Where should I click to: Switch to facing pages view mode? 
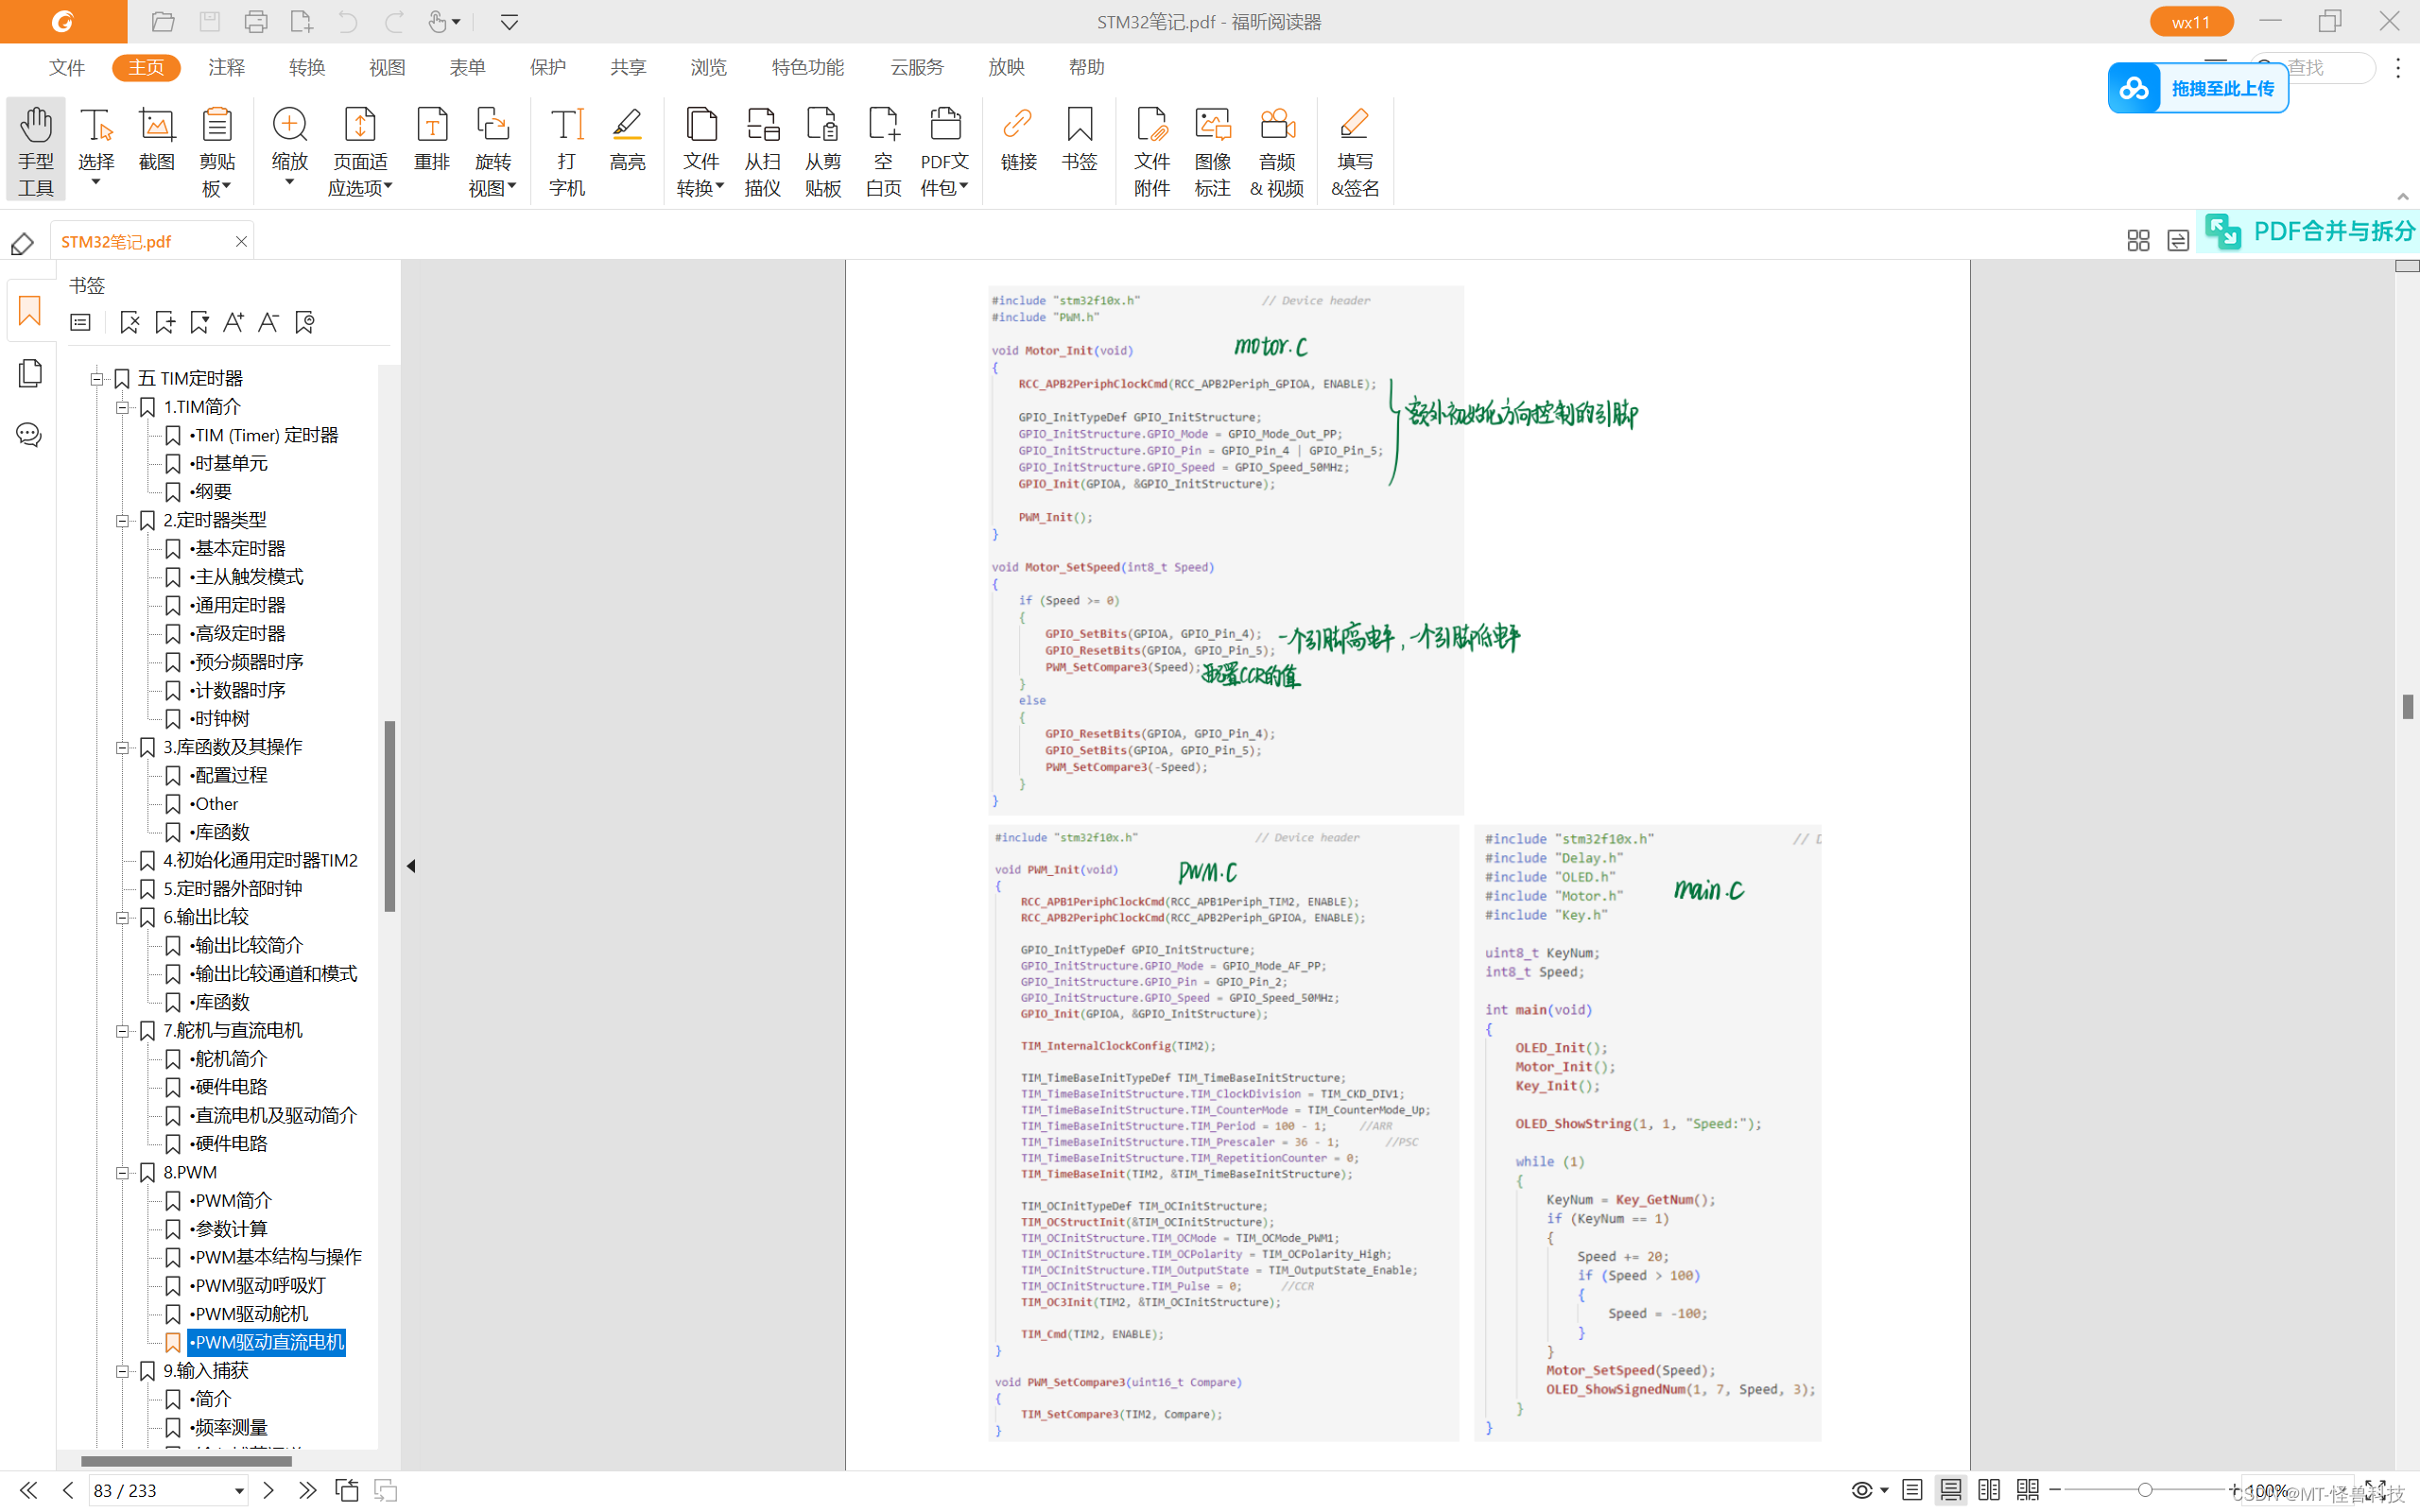pos(1989,1490)
